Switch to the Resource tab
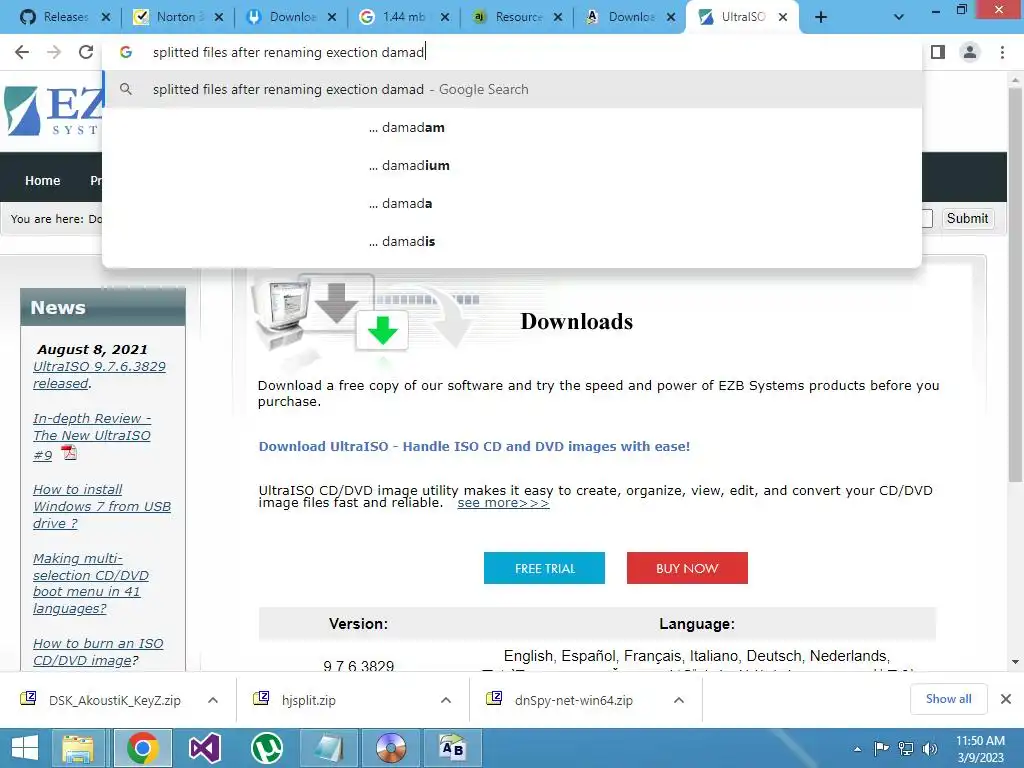This screenshot has height=768, width=1024. point(517,17)
